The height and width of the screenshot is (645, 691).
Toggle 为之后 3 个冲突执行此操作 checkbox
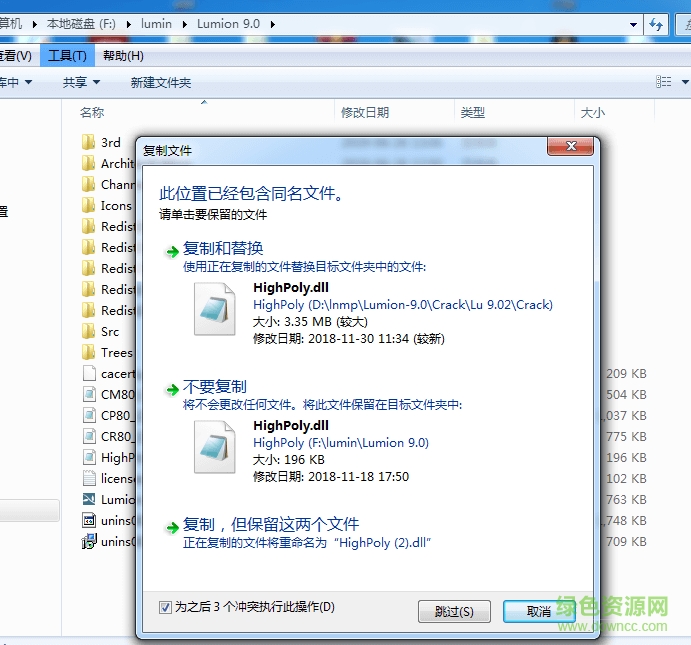[x=165, y=608]
